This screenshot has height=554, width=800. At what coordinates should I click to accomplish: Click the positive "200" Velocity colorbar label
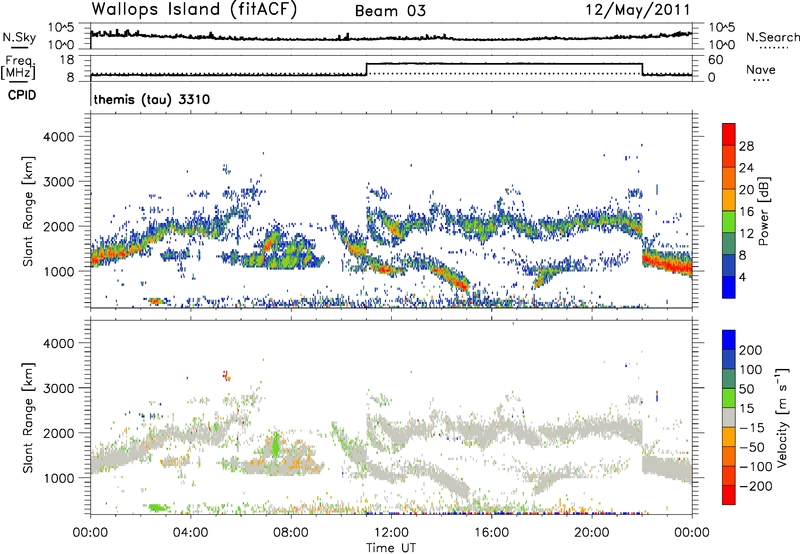[751, 350]
